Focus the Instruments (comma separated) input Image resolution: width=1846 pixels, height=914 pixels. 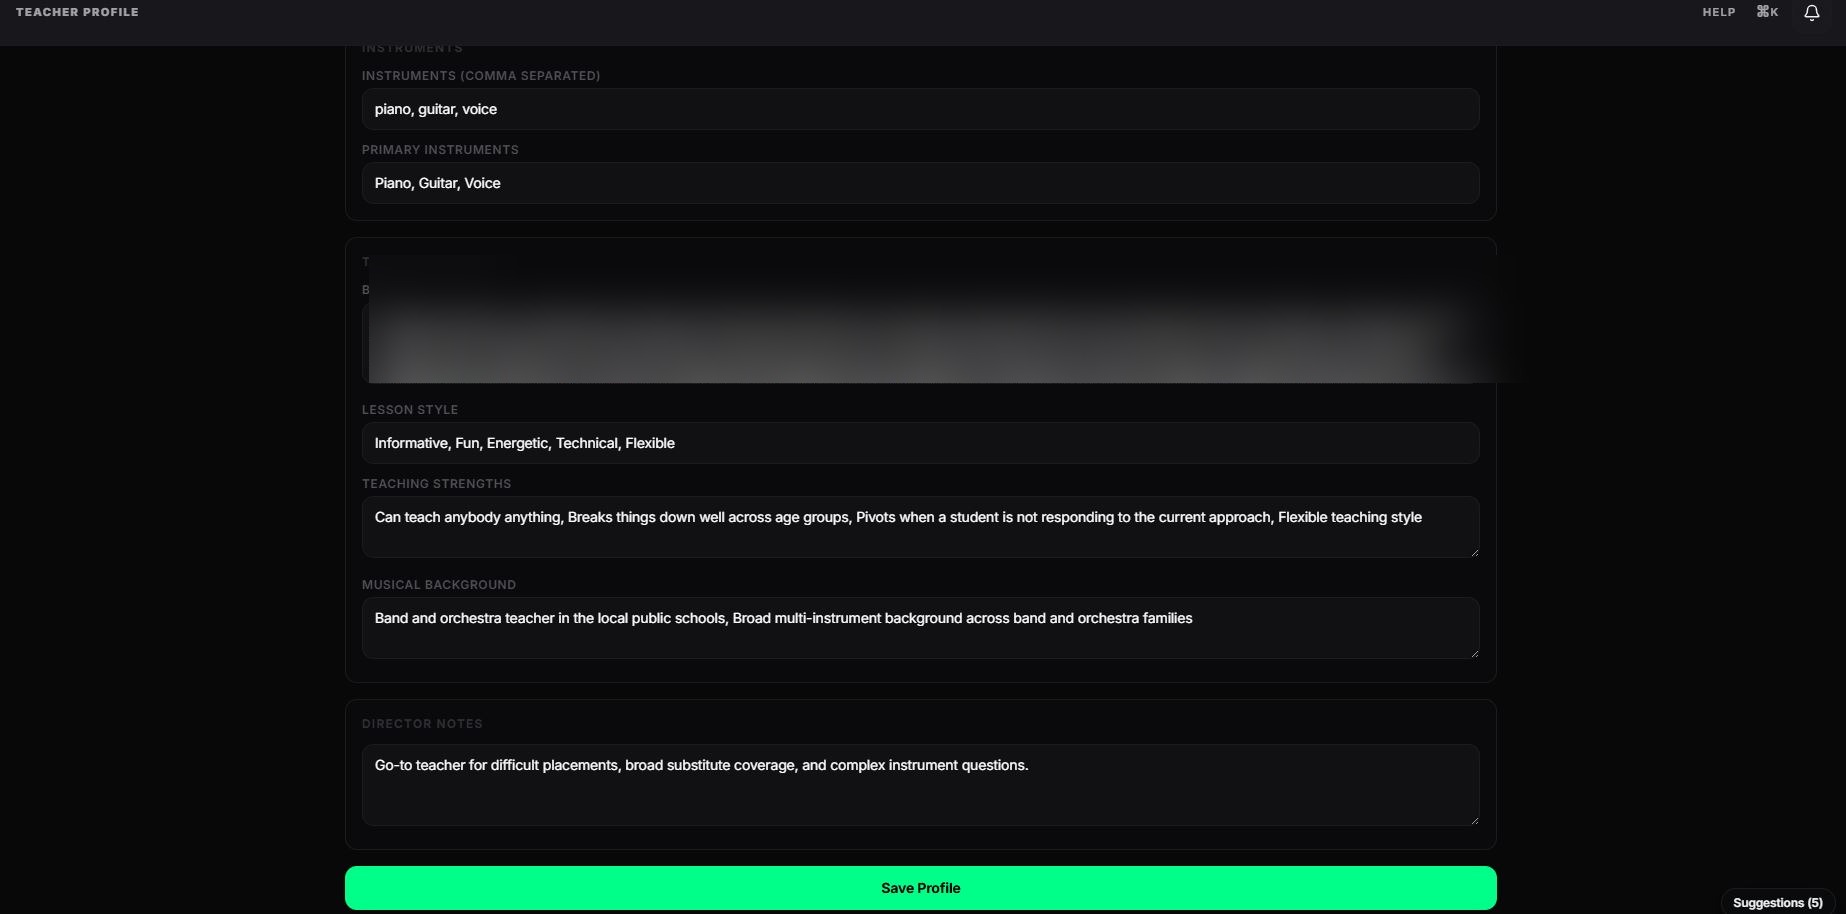coord(920,109)
